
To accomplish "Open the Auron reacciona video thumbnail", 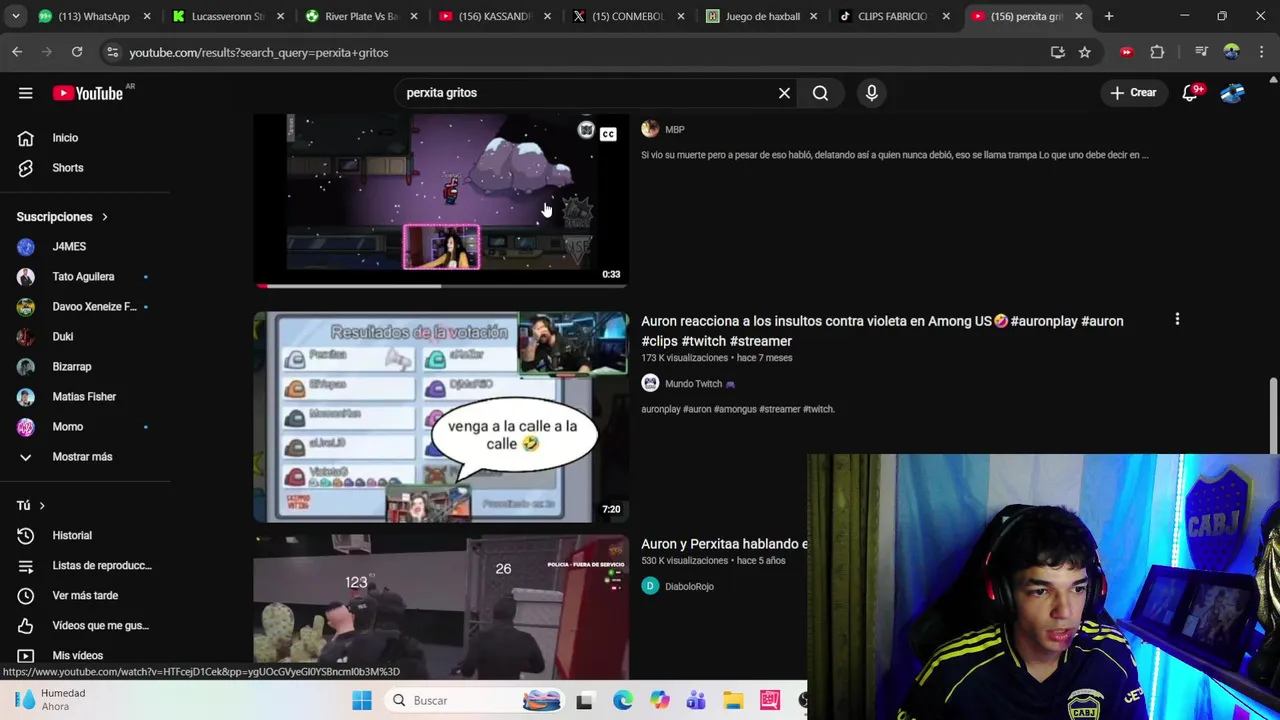I will (441, 417).
